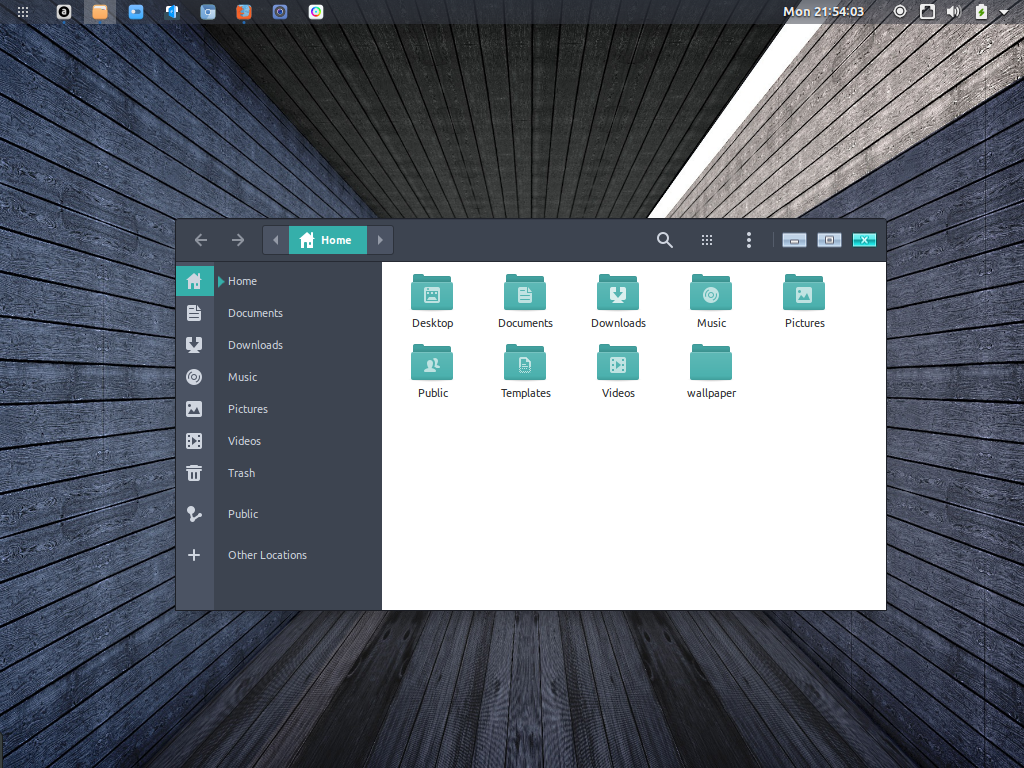The width and height of the screenshot is (1024, 768).
Task: Open the system menu dropdown arrow
Action: click(1004, 12)
